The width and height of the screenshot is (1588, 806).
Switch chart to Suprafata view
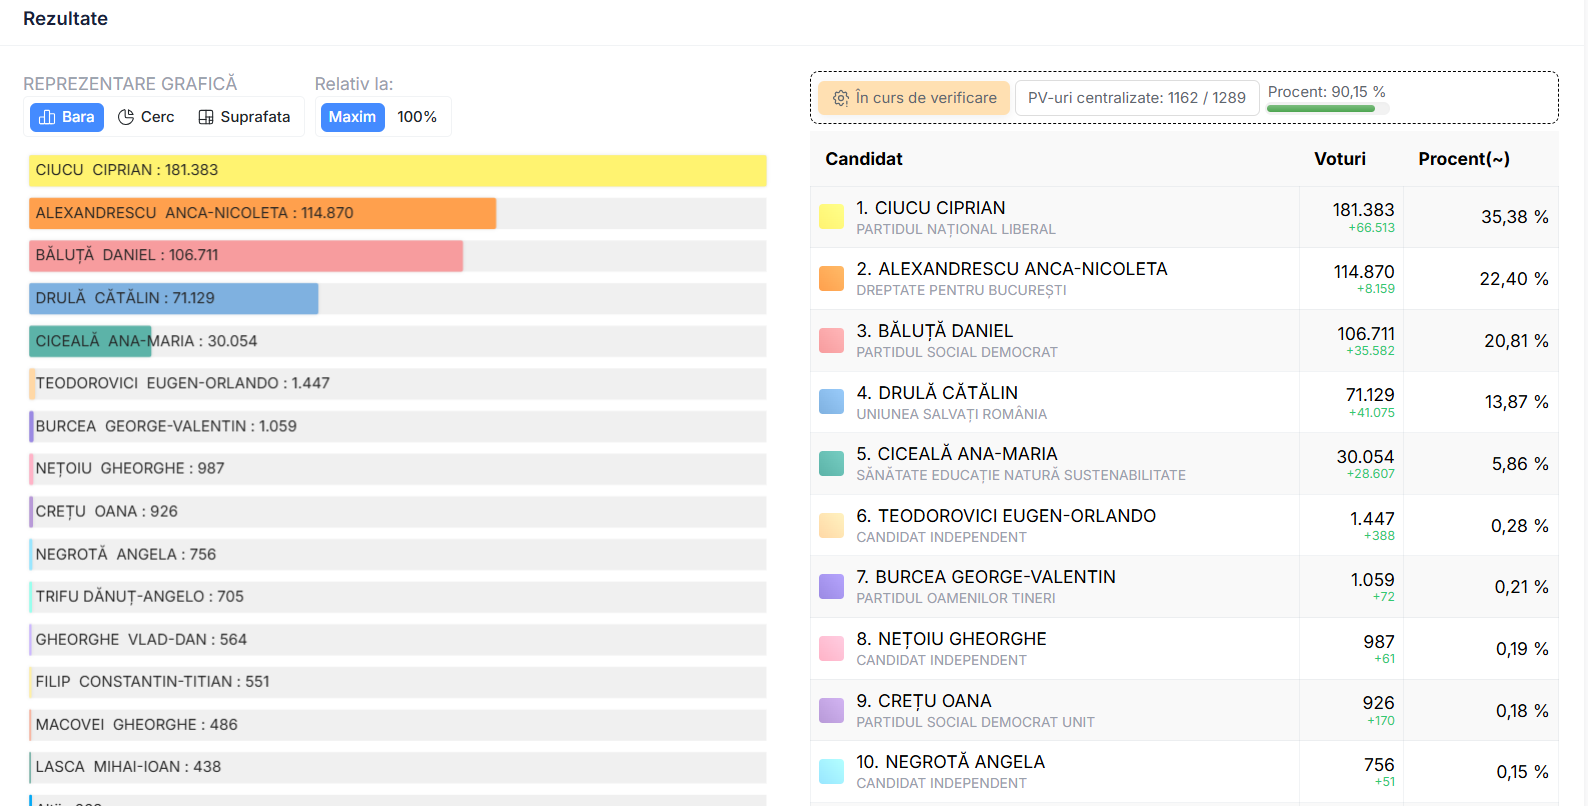pyautogui.click(x=245, y=117)
